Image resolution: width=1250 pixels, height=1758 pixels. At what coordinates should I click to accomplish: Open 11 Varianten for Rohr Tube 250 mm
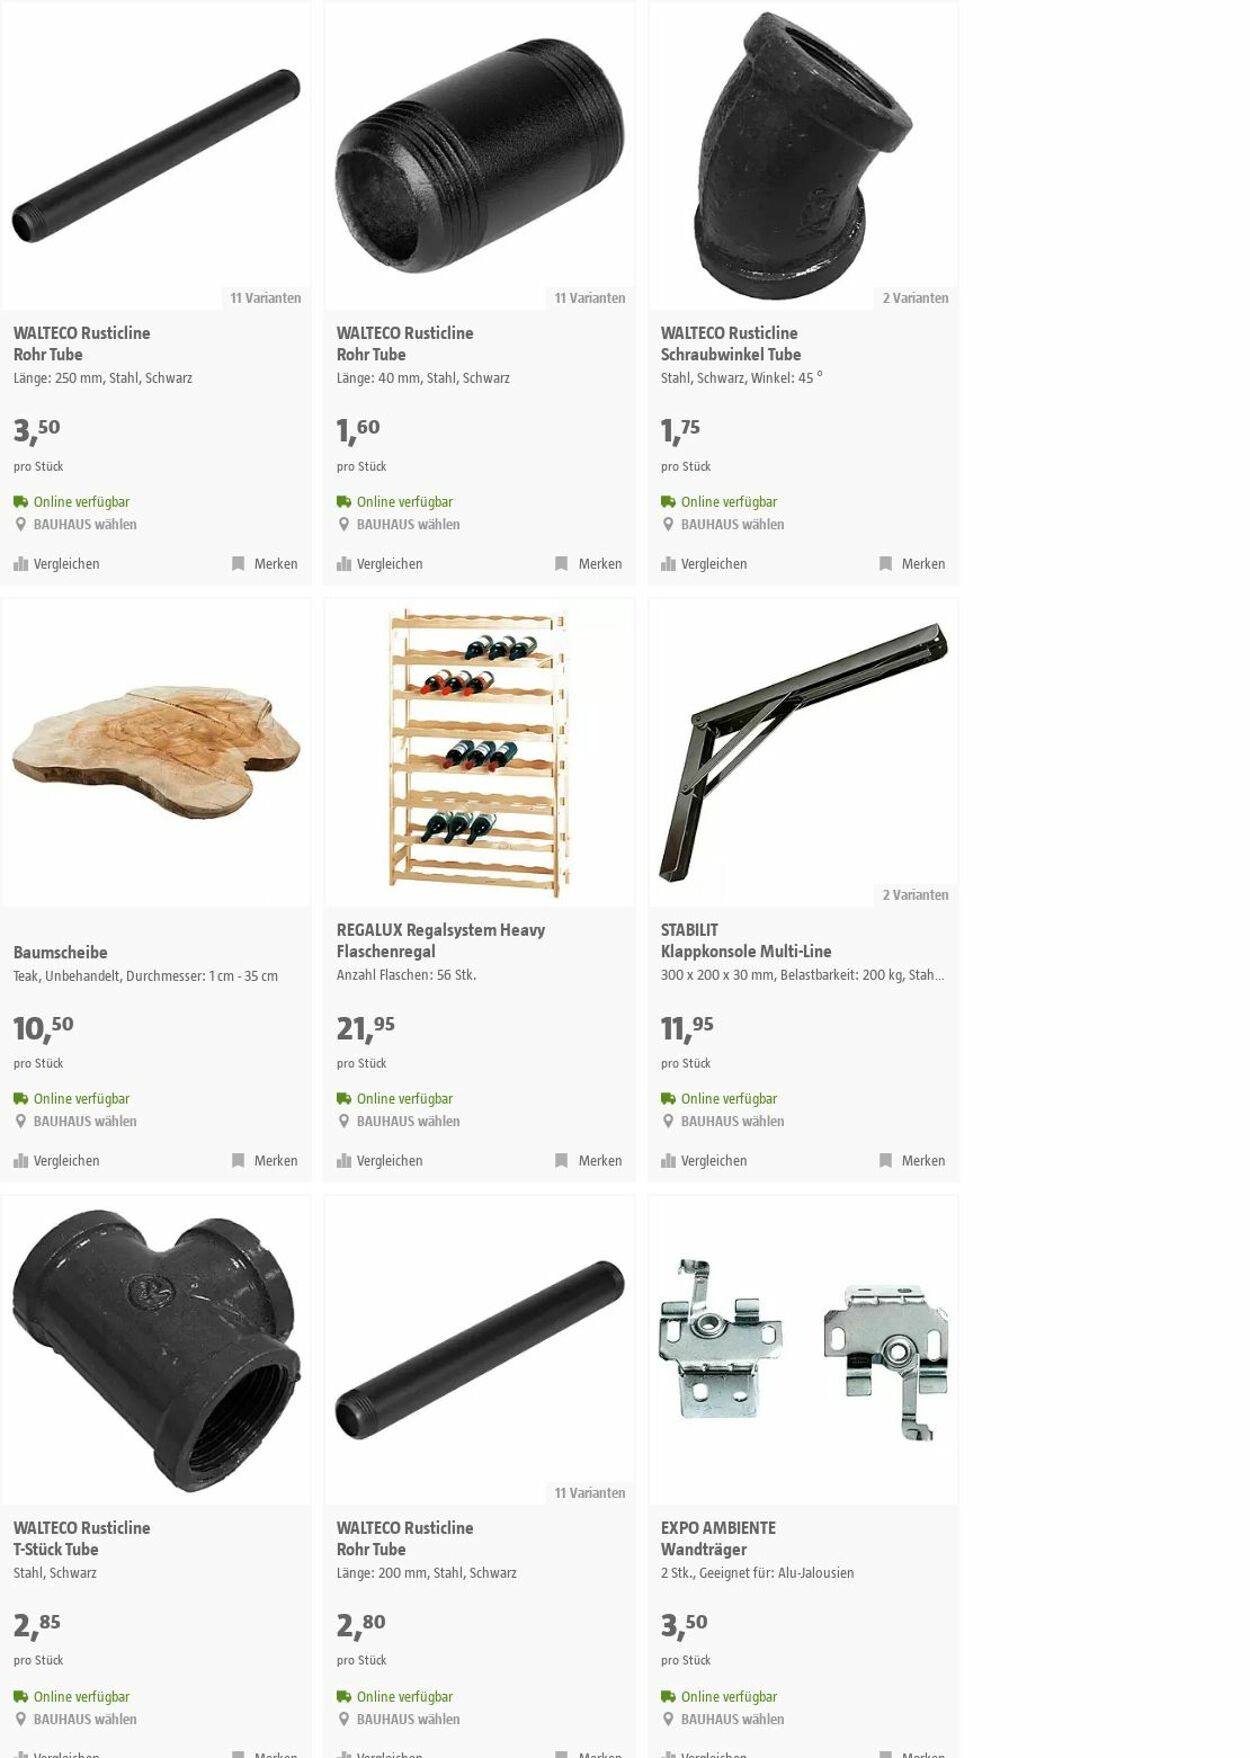[x=265, y=298]
